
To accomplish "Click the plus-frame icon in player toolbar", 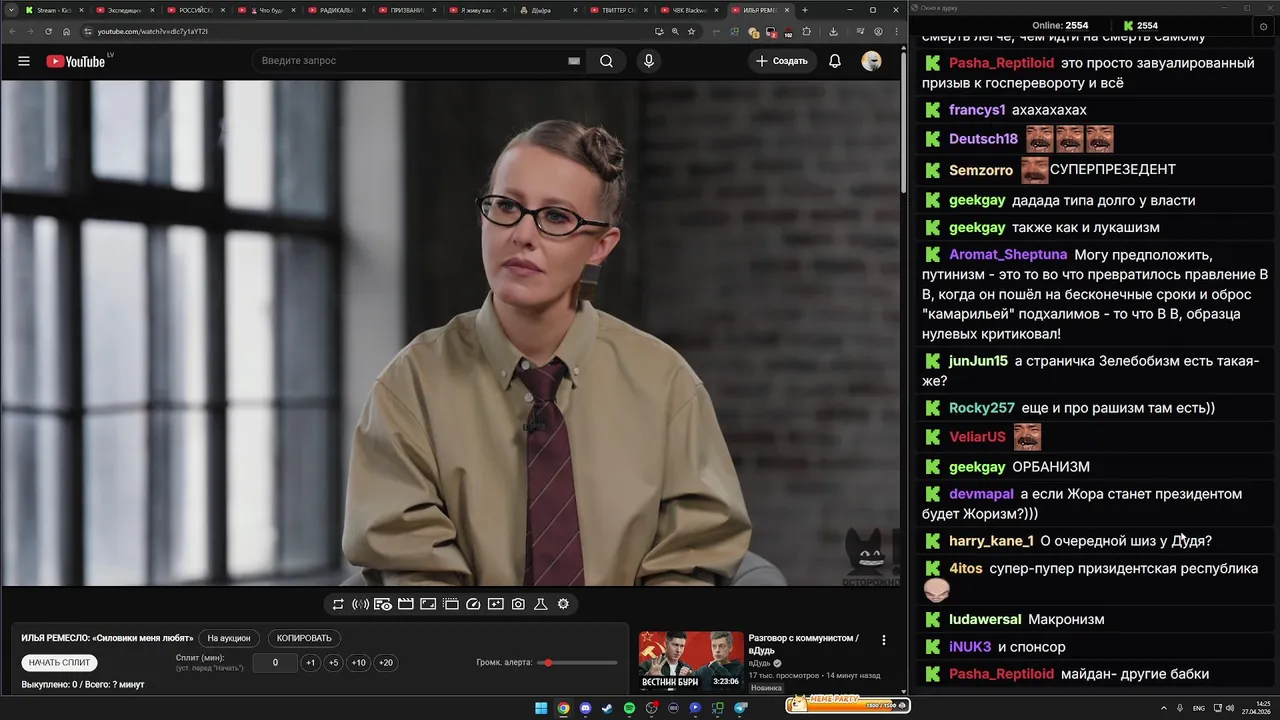I will click(496, 604).
